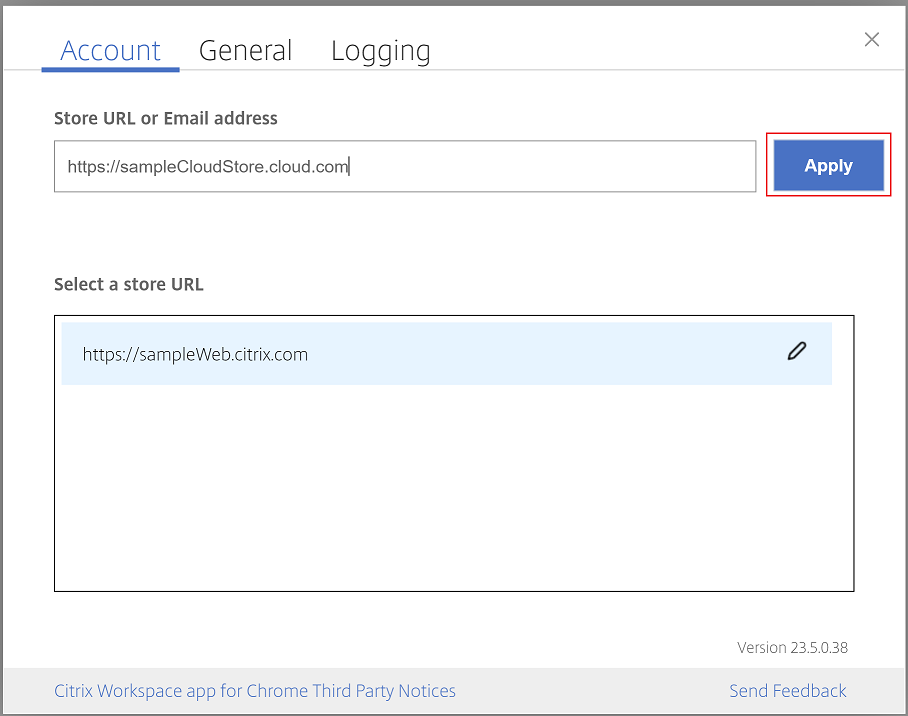
Task: Go to the Logging tab
Action: 380,51
